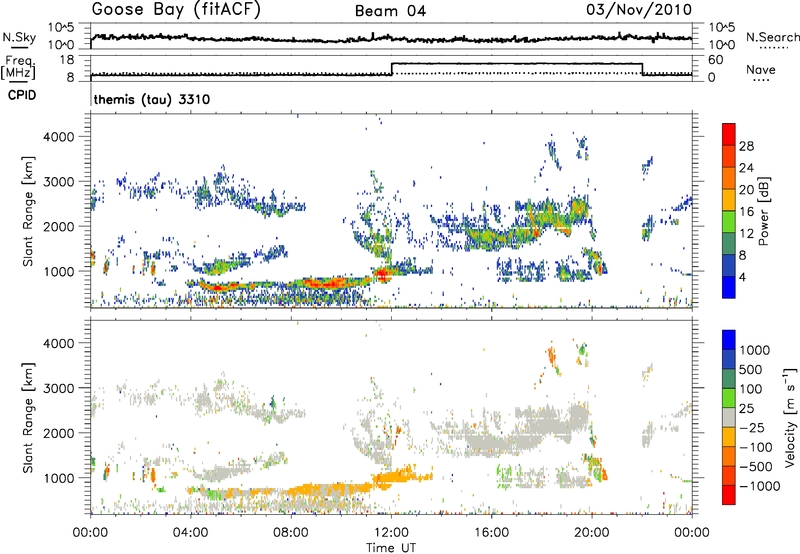Select the 'Time UT' axis title
This screenshot has height=554, width=800.
coord(391,548)
